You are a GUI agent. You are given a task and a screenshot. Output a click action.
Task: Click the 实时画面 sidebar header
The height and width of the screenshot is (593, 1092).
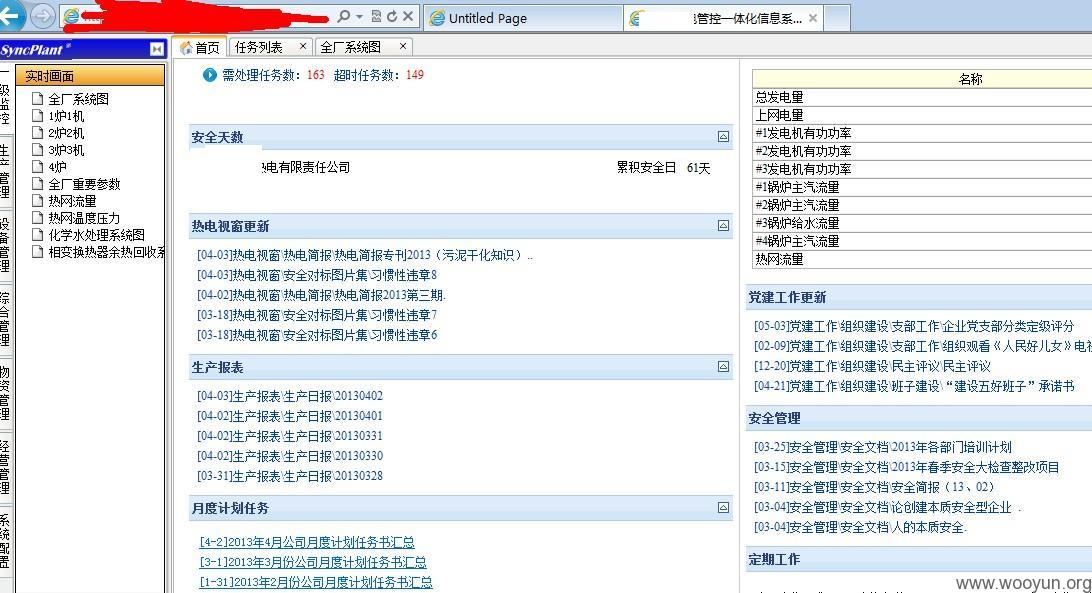pos(91,75)
